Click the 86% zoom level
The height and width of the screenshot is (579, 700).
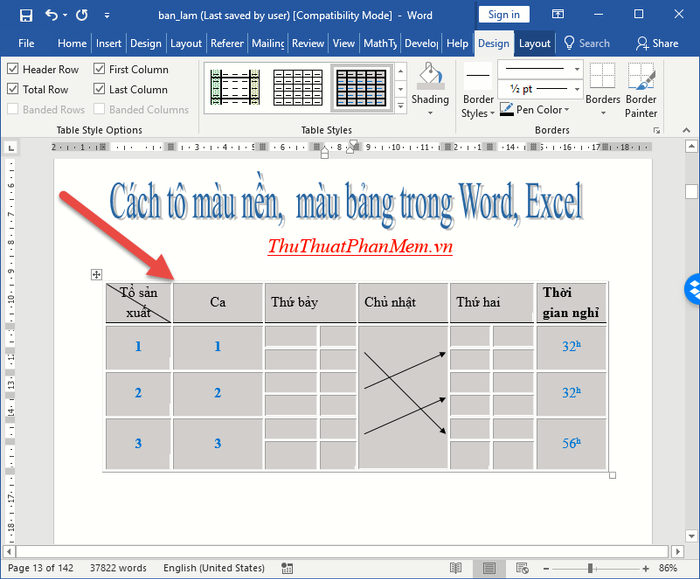(x=668, y=568)
